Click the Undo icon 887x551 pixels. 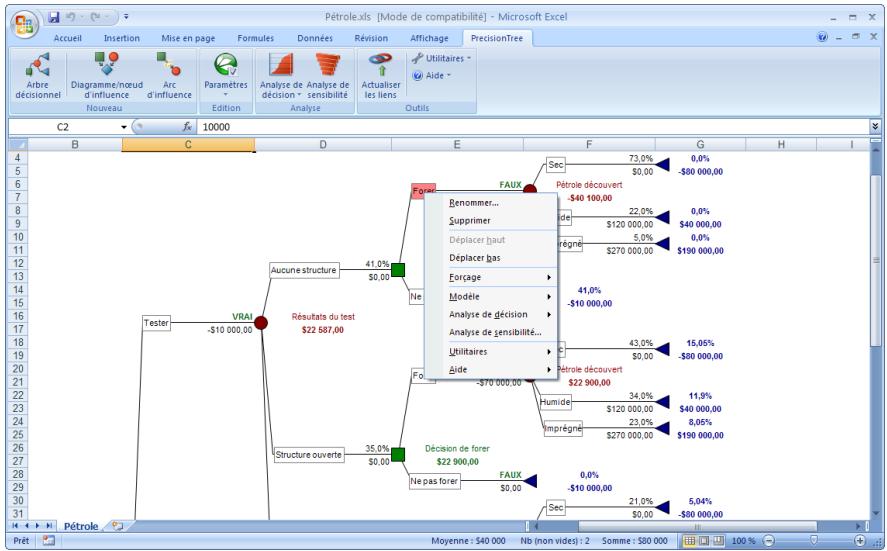click(71, 17)
